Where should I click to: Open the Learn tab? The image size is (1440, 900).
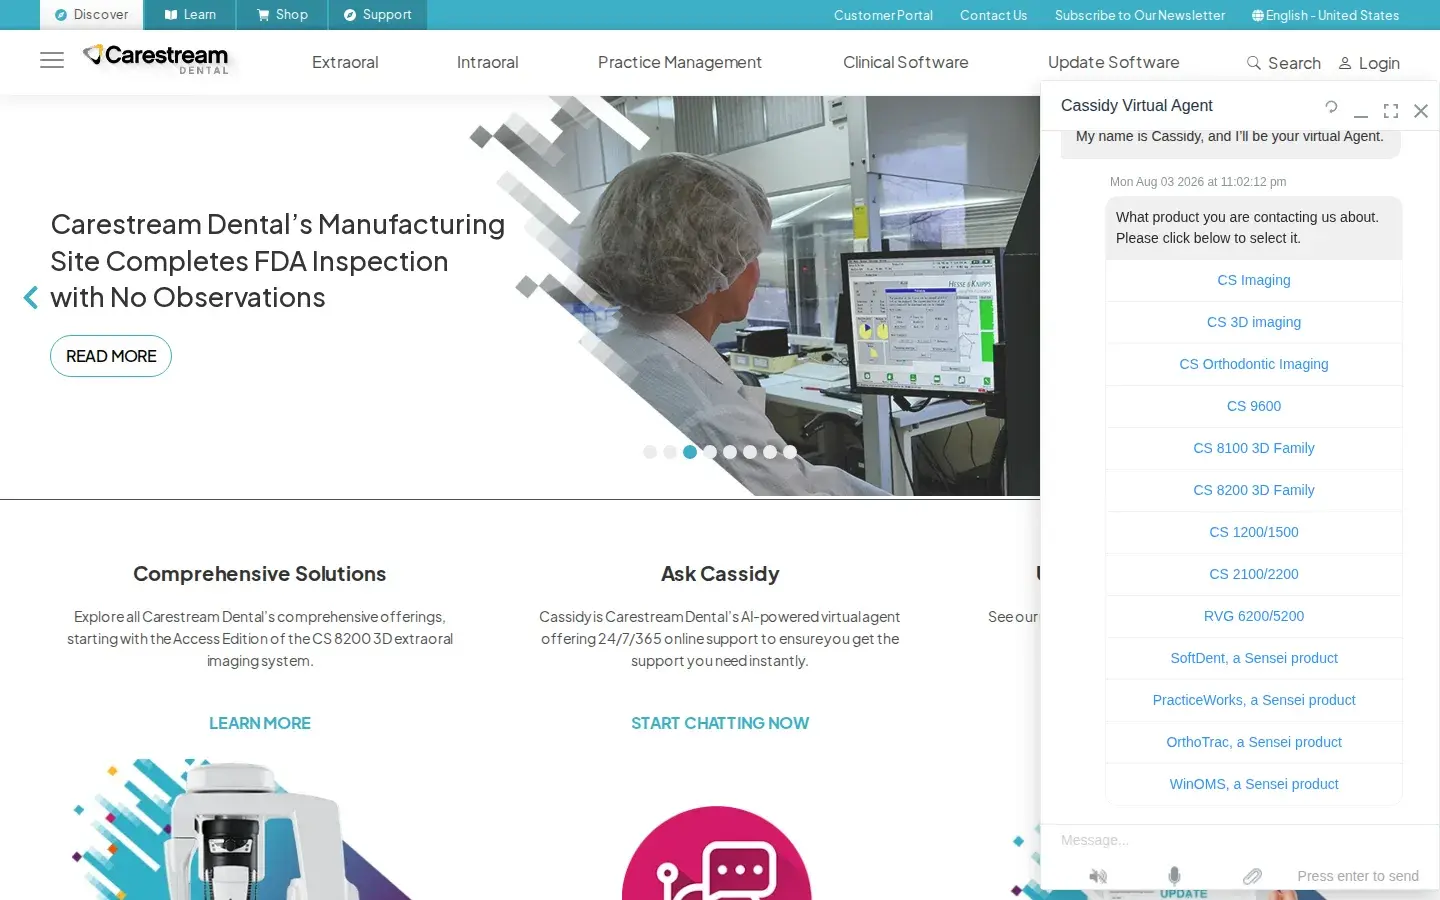[190, 15]
